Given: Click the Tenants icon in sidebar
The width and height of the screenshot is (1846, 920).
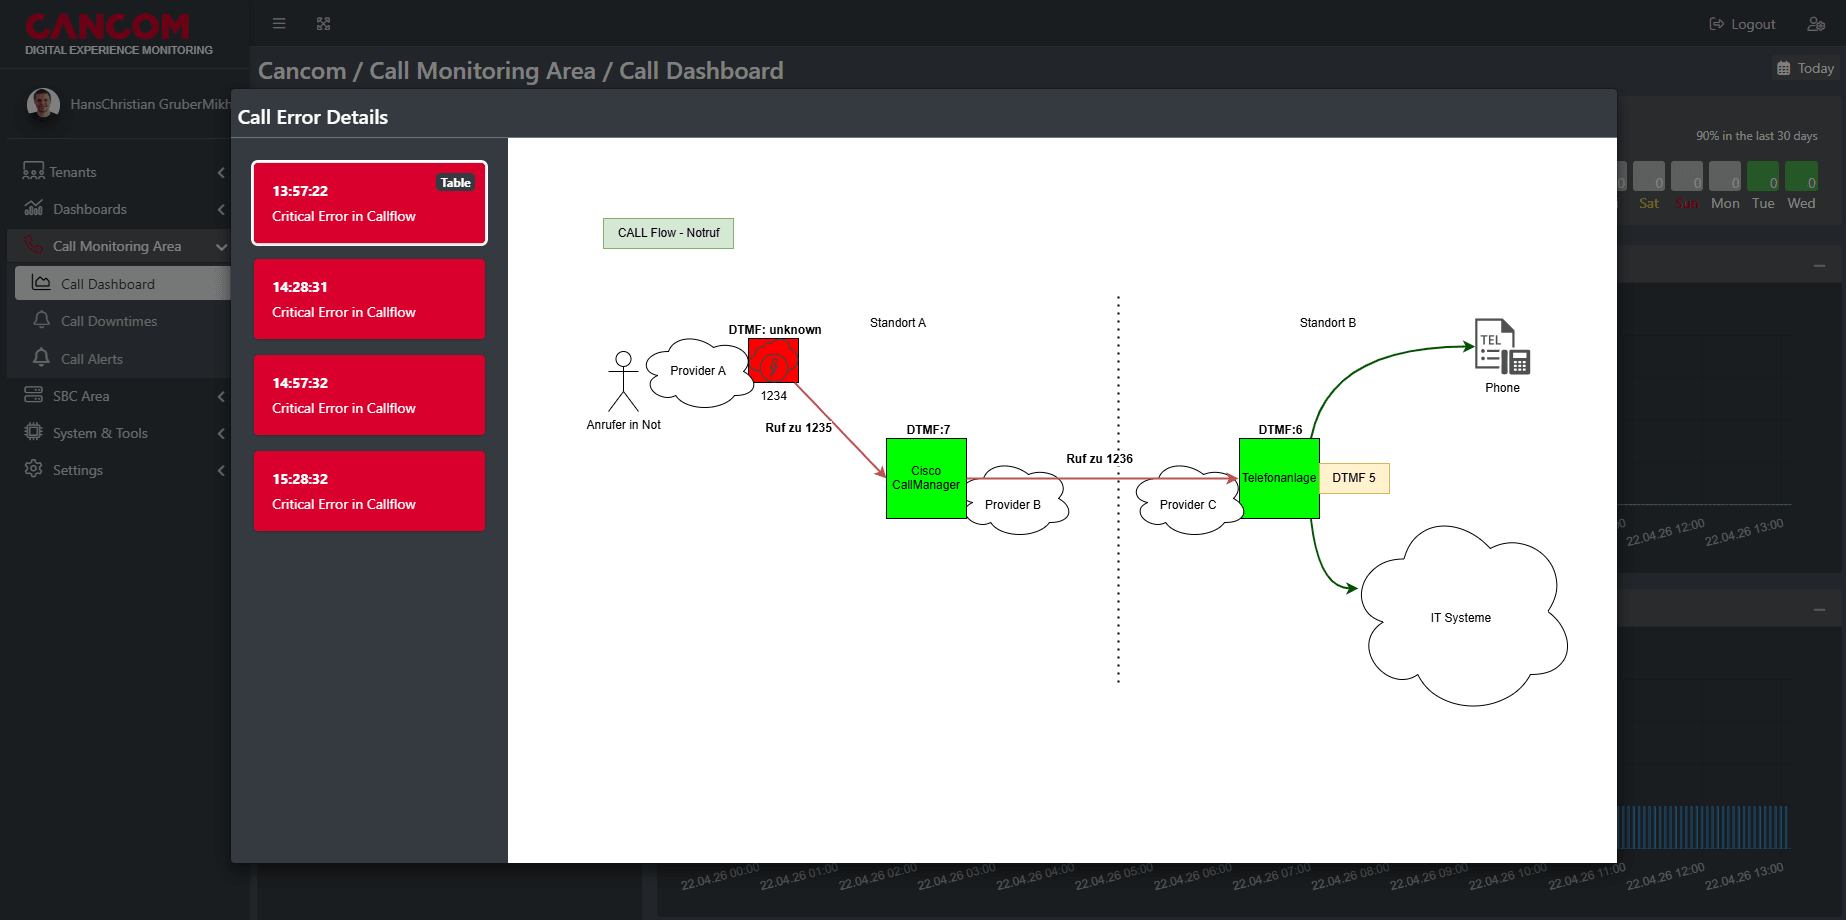Looking at the screenshot, I should tap(33, 171).
